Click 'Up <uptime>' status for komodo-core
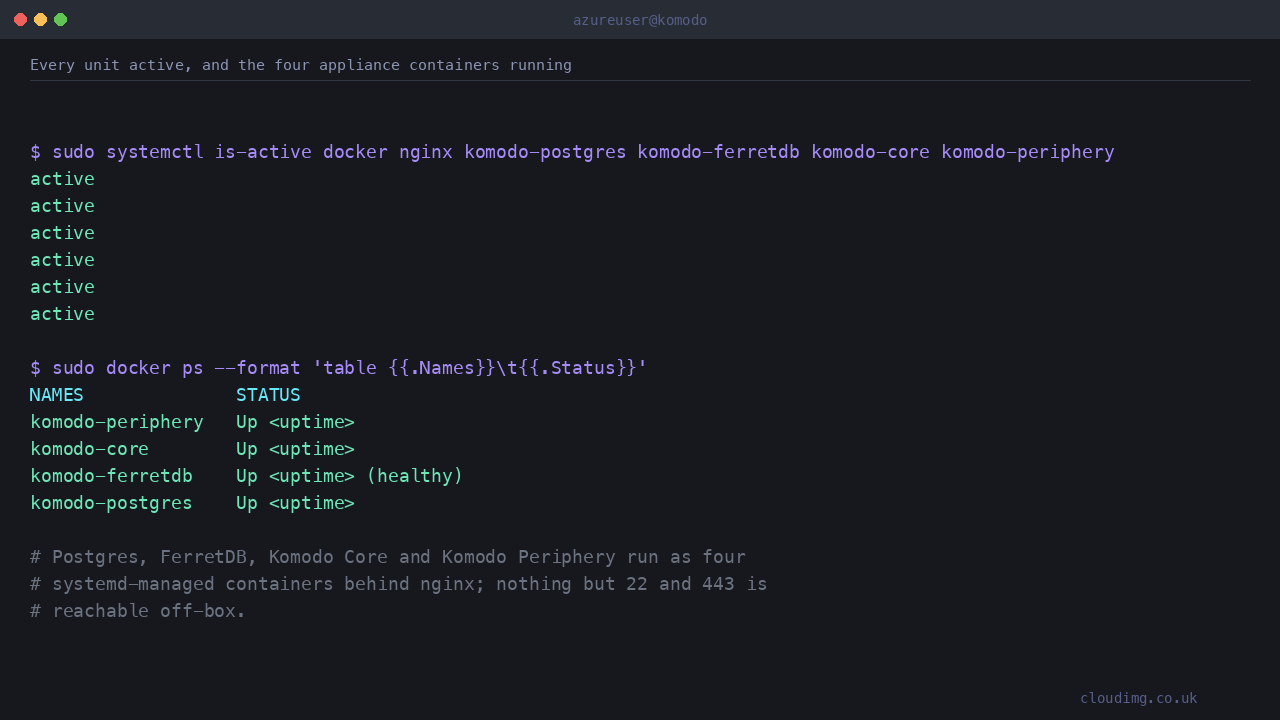Screen dimensions: 1280x720 (x=295, y=449)
